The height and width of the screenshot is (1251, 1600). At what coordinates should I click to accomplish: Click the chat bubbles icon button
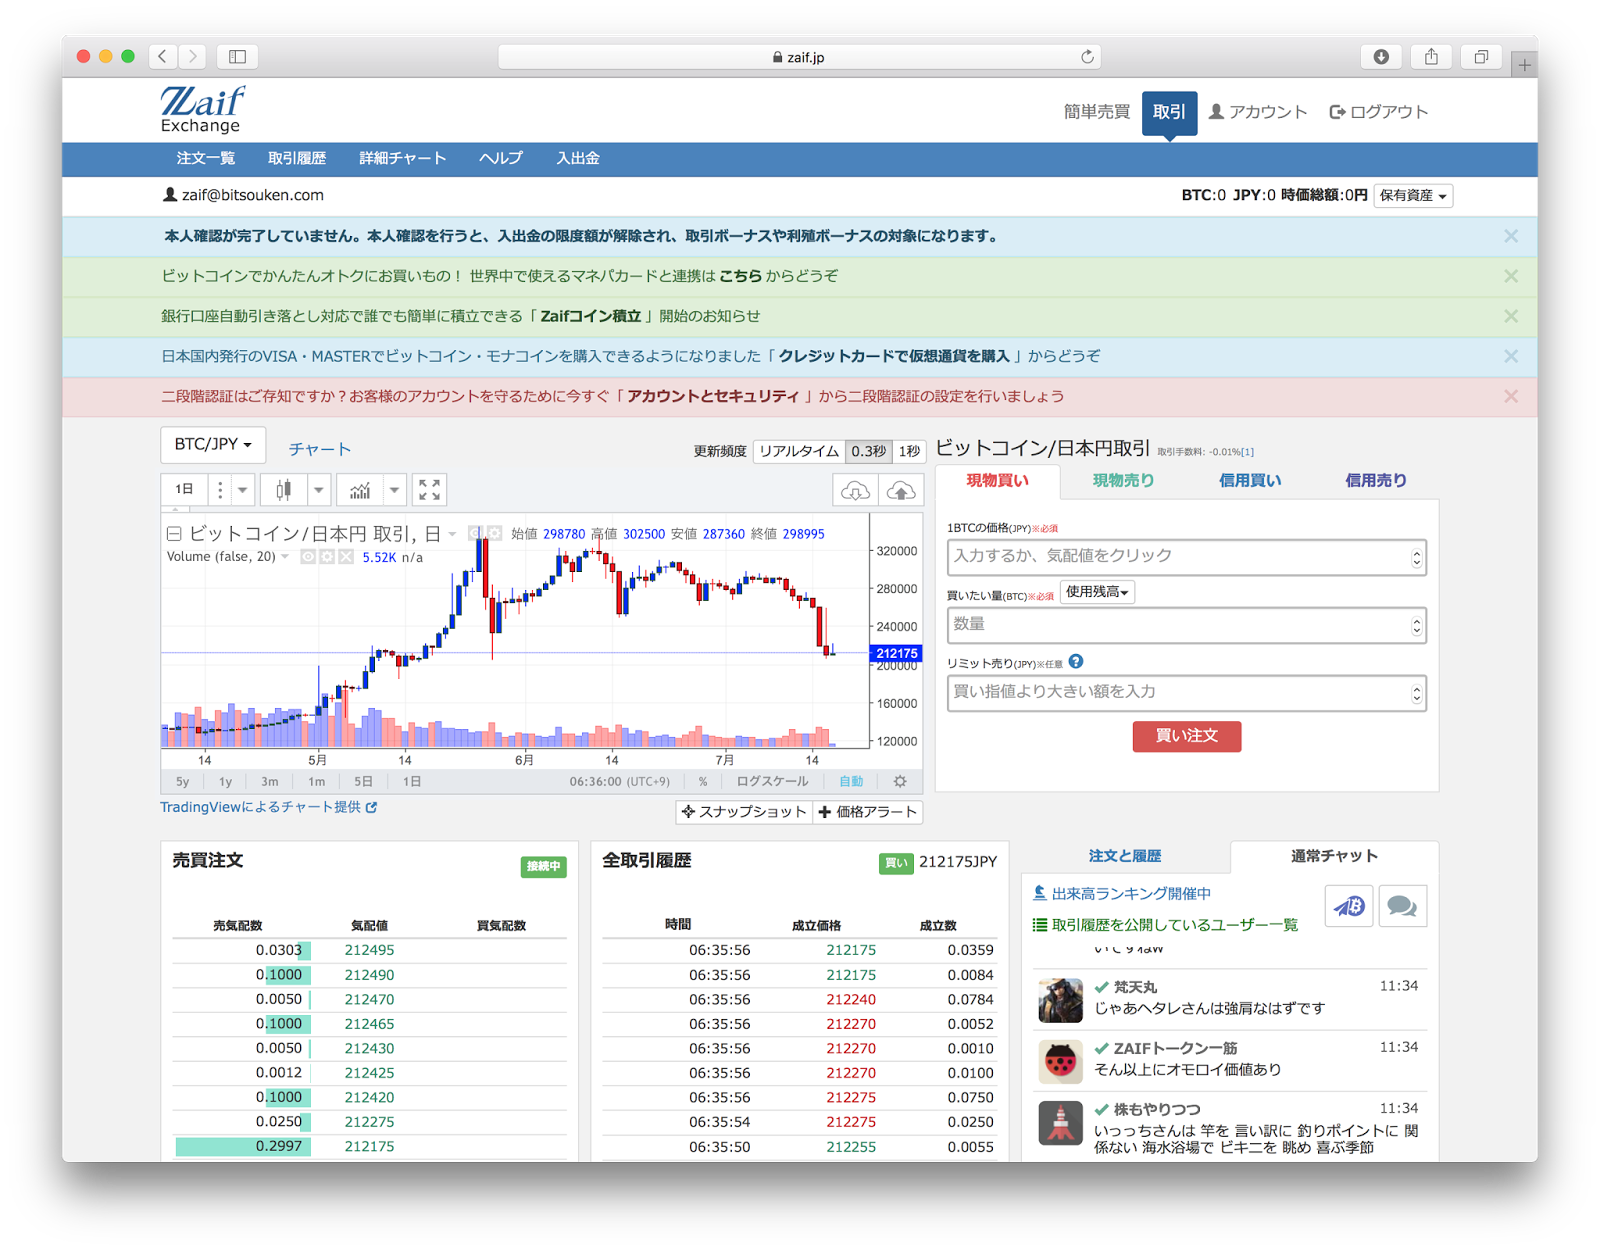click(1402, 906)
